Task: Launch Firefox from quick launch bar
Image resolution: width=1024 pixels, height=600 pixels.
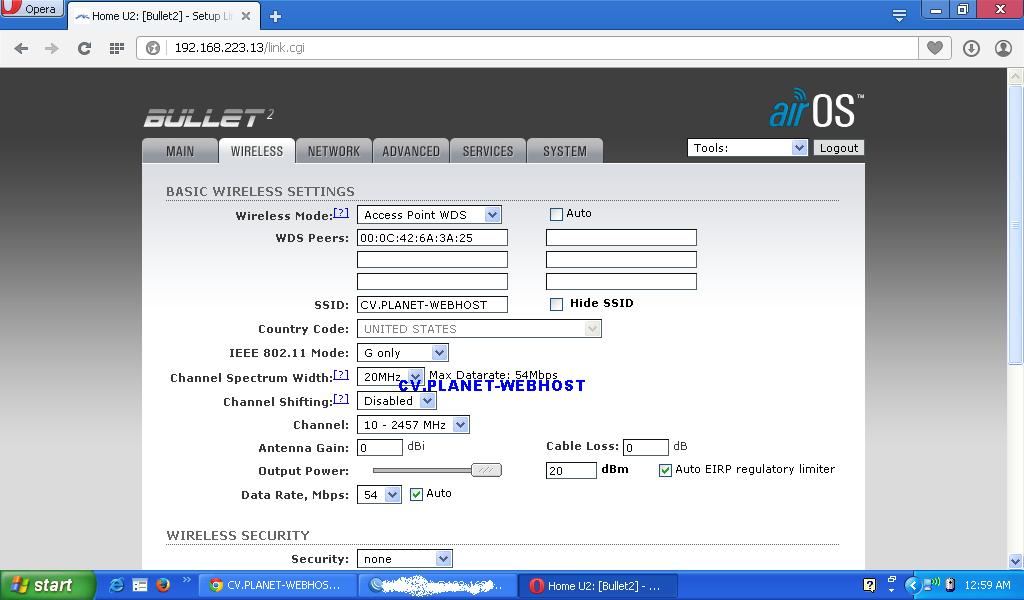Action: tap(163, 585)
